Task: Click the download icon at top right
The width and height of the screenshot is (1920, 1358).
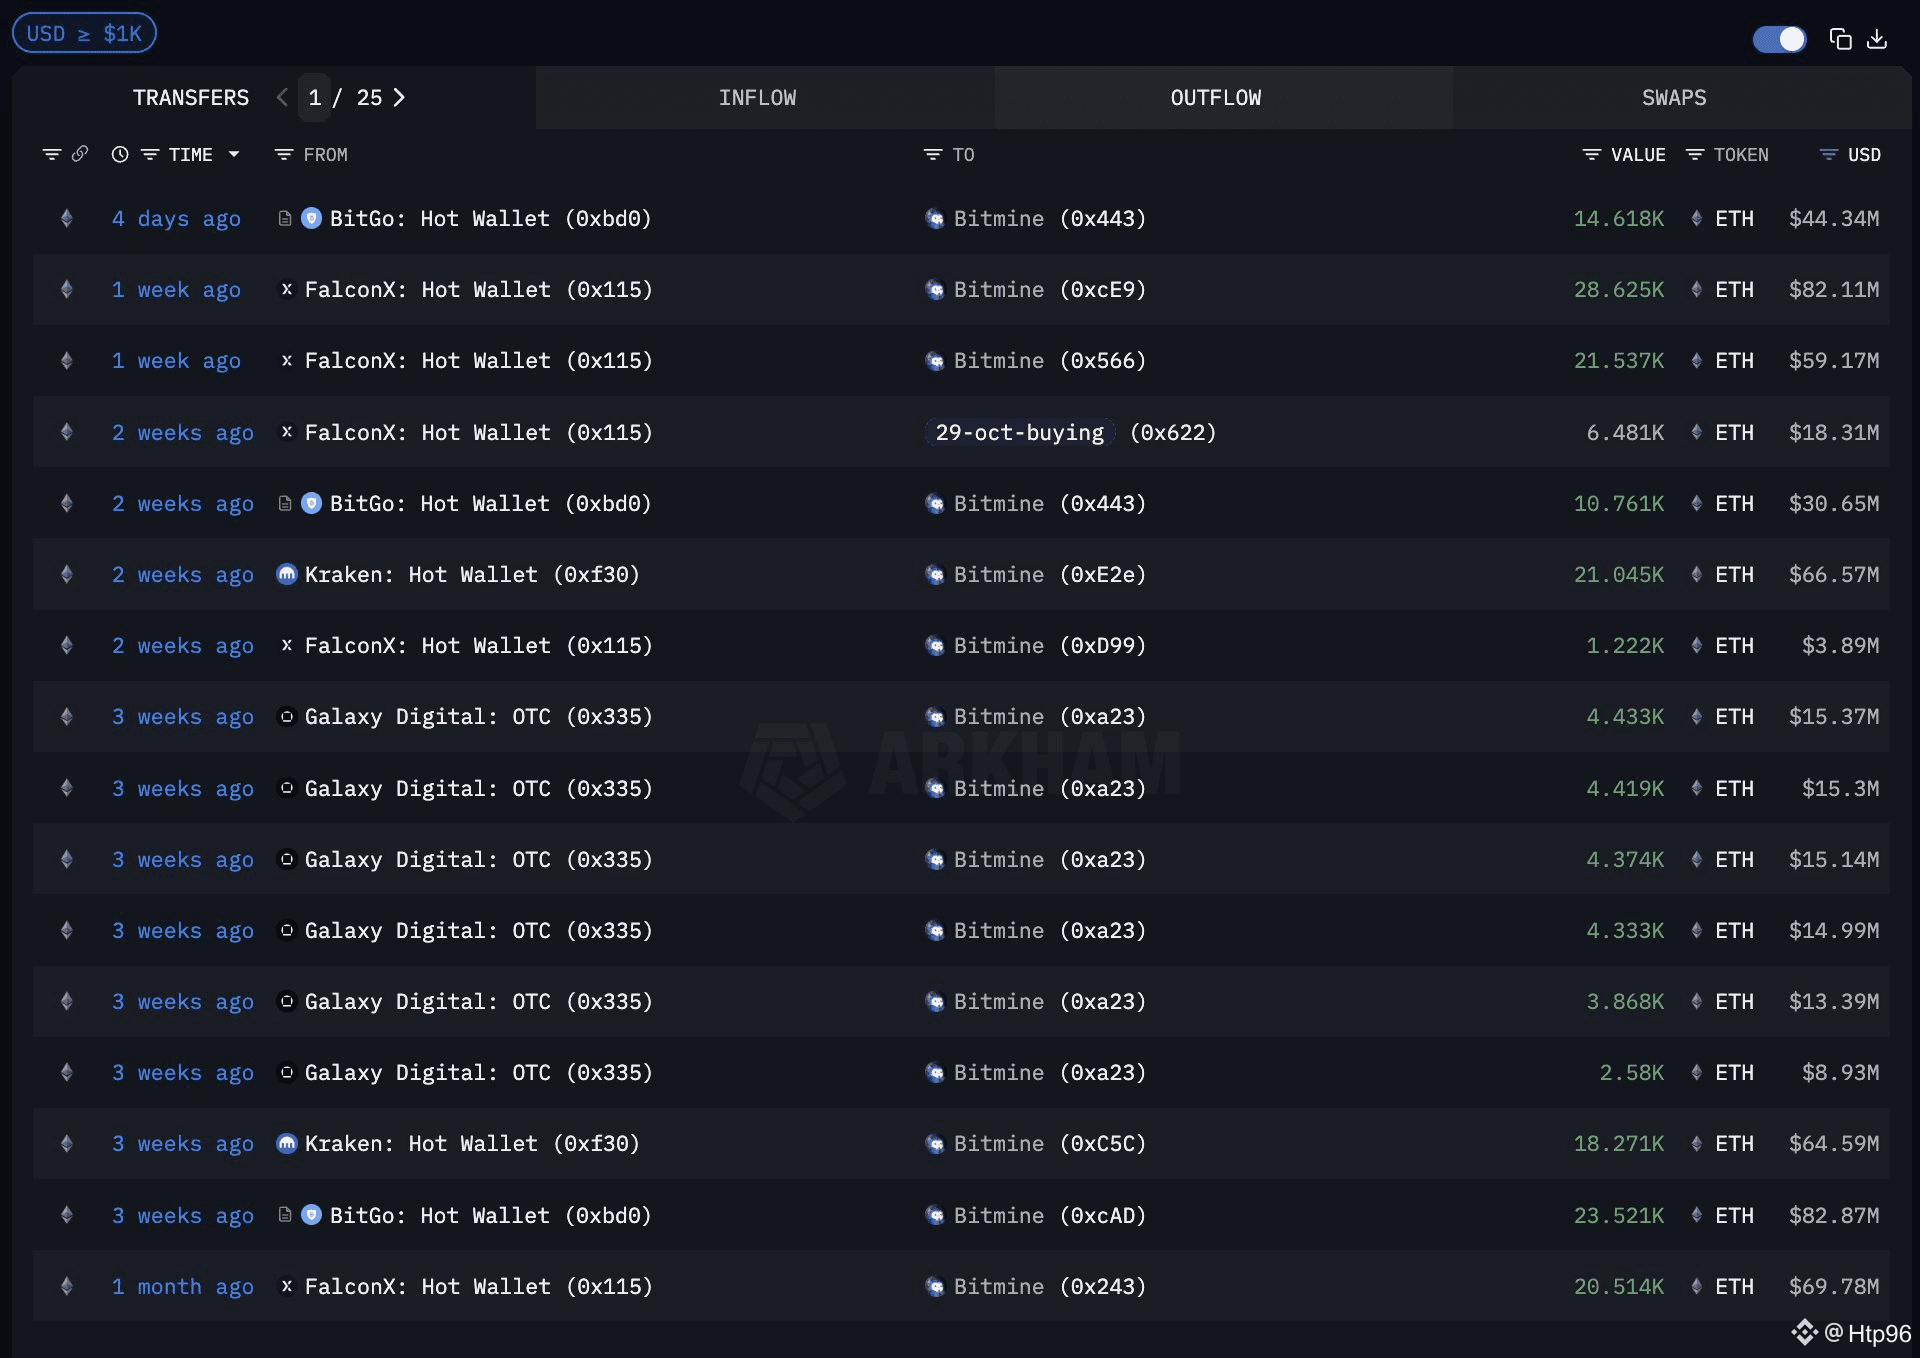Action: pos(1877,39)
